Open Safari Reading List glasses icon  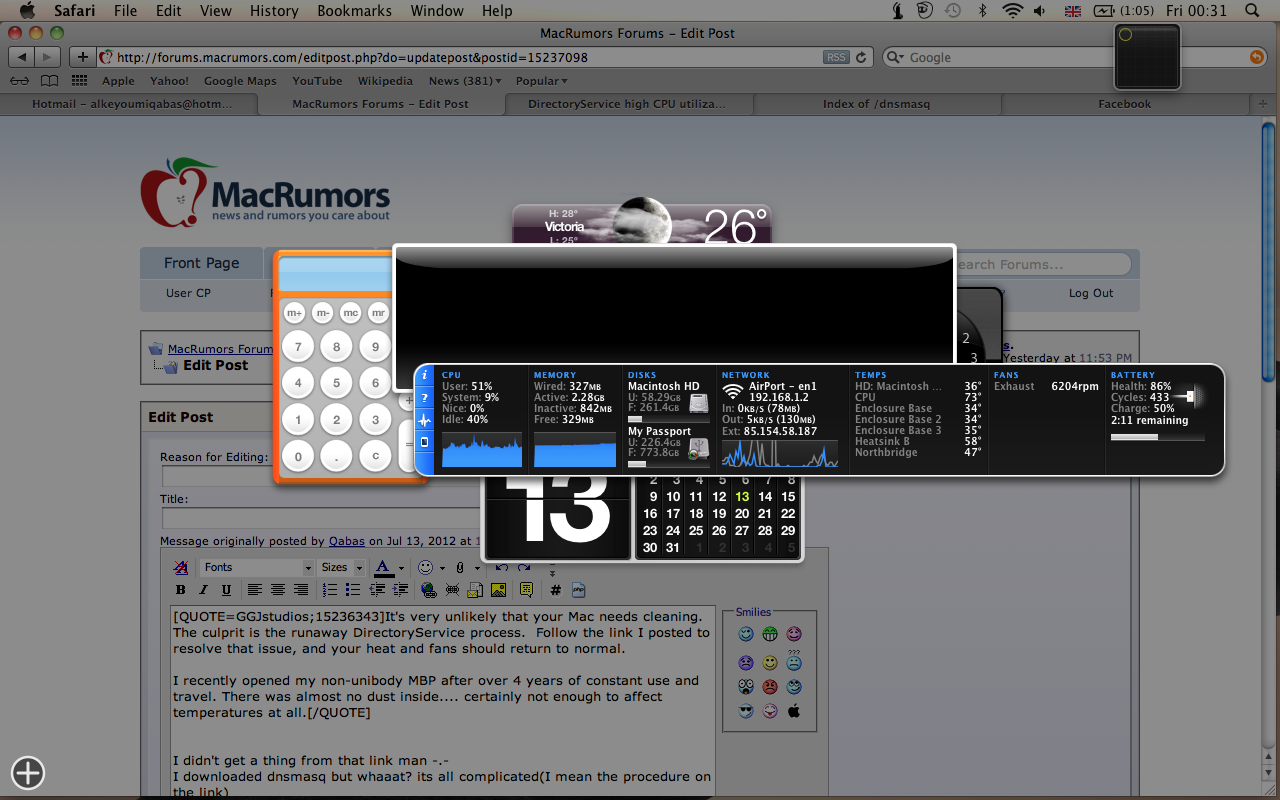[19, 81]
